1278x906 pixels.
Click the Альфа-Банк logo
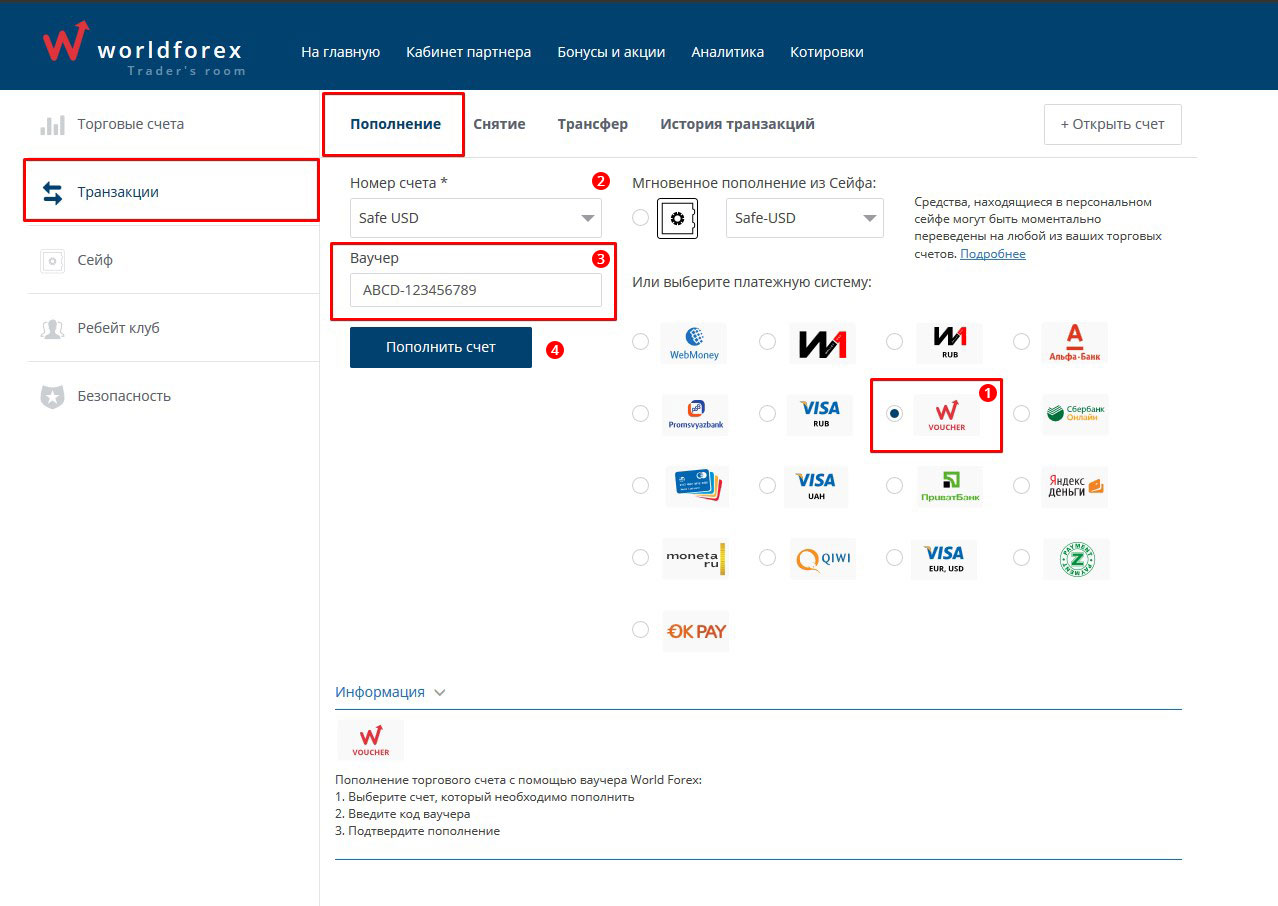(1075, 343)
